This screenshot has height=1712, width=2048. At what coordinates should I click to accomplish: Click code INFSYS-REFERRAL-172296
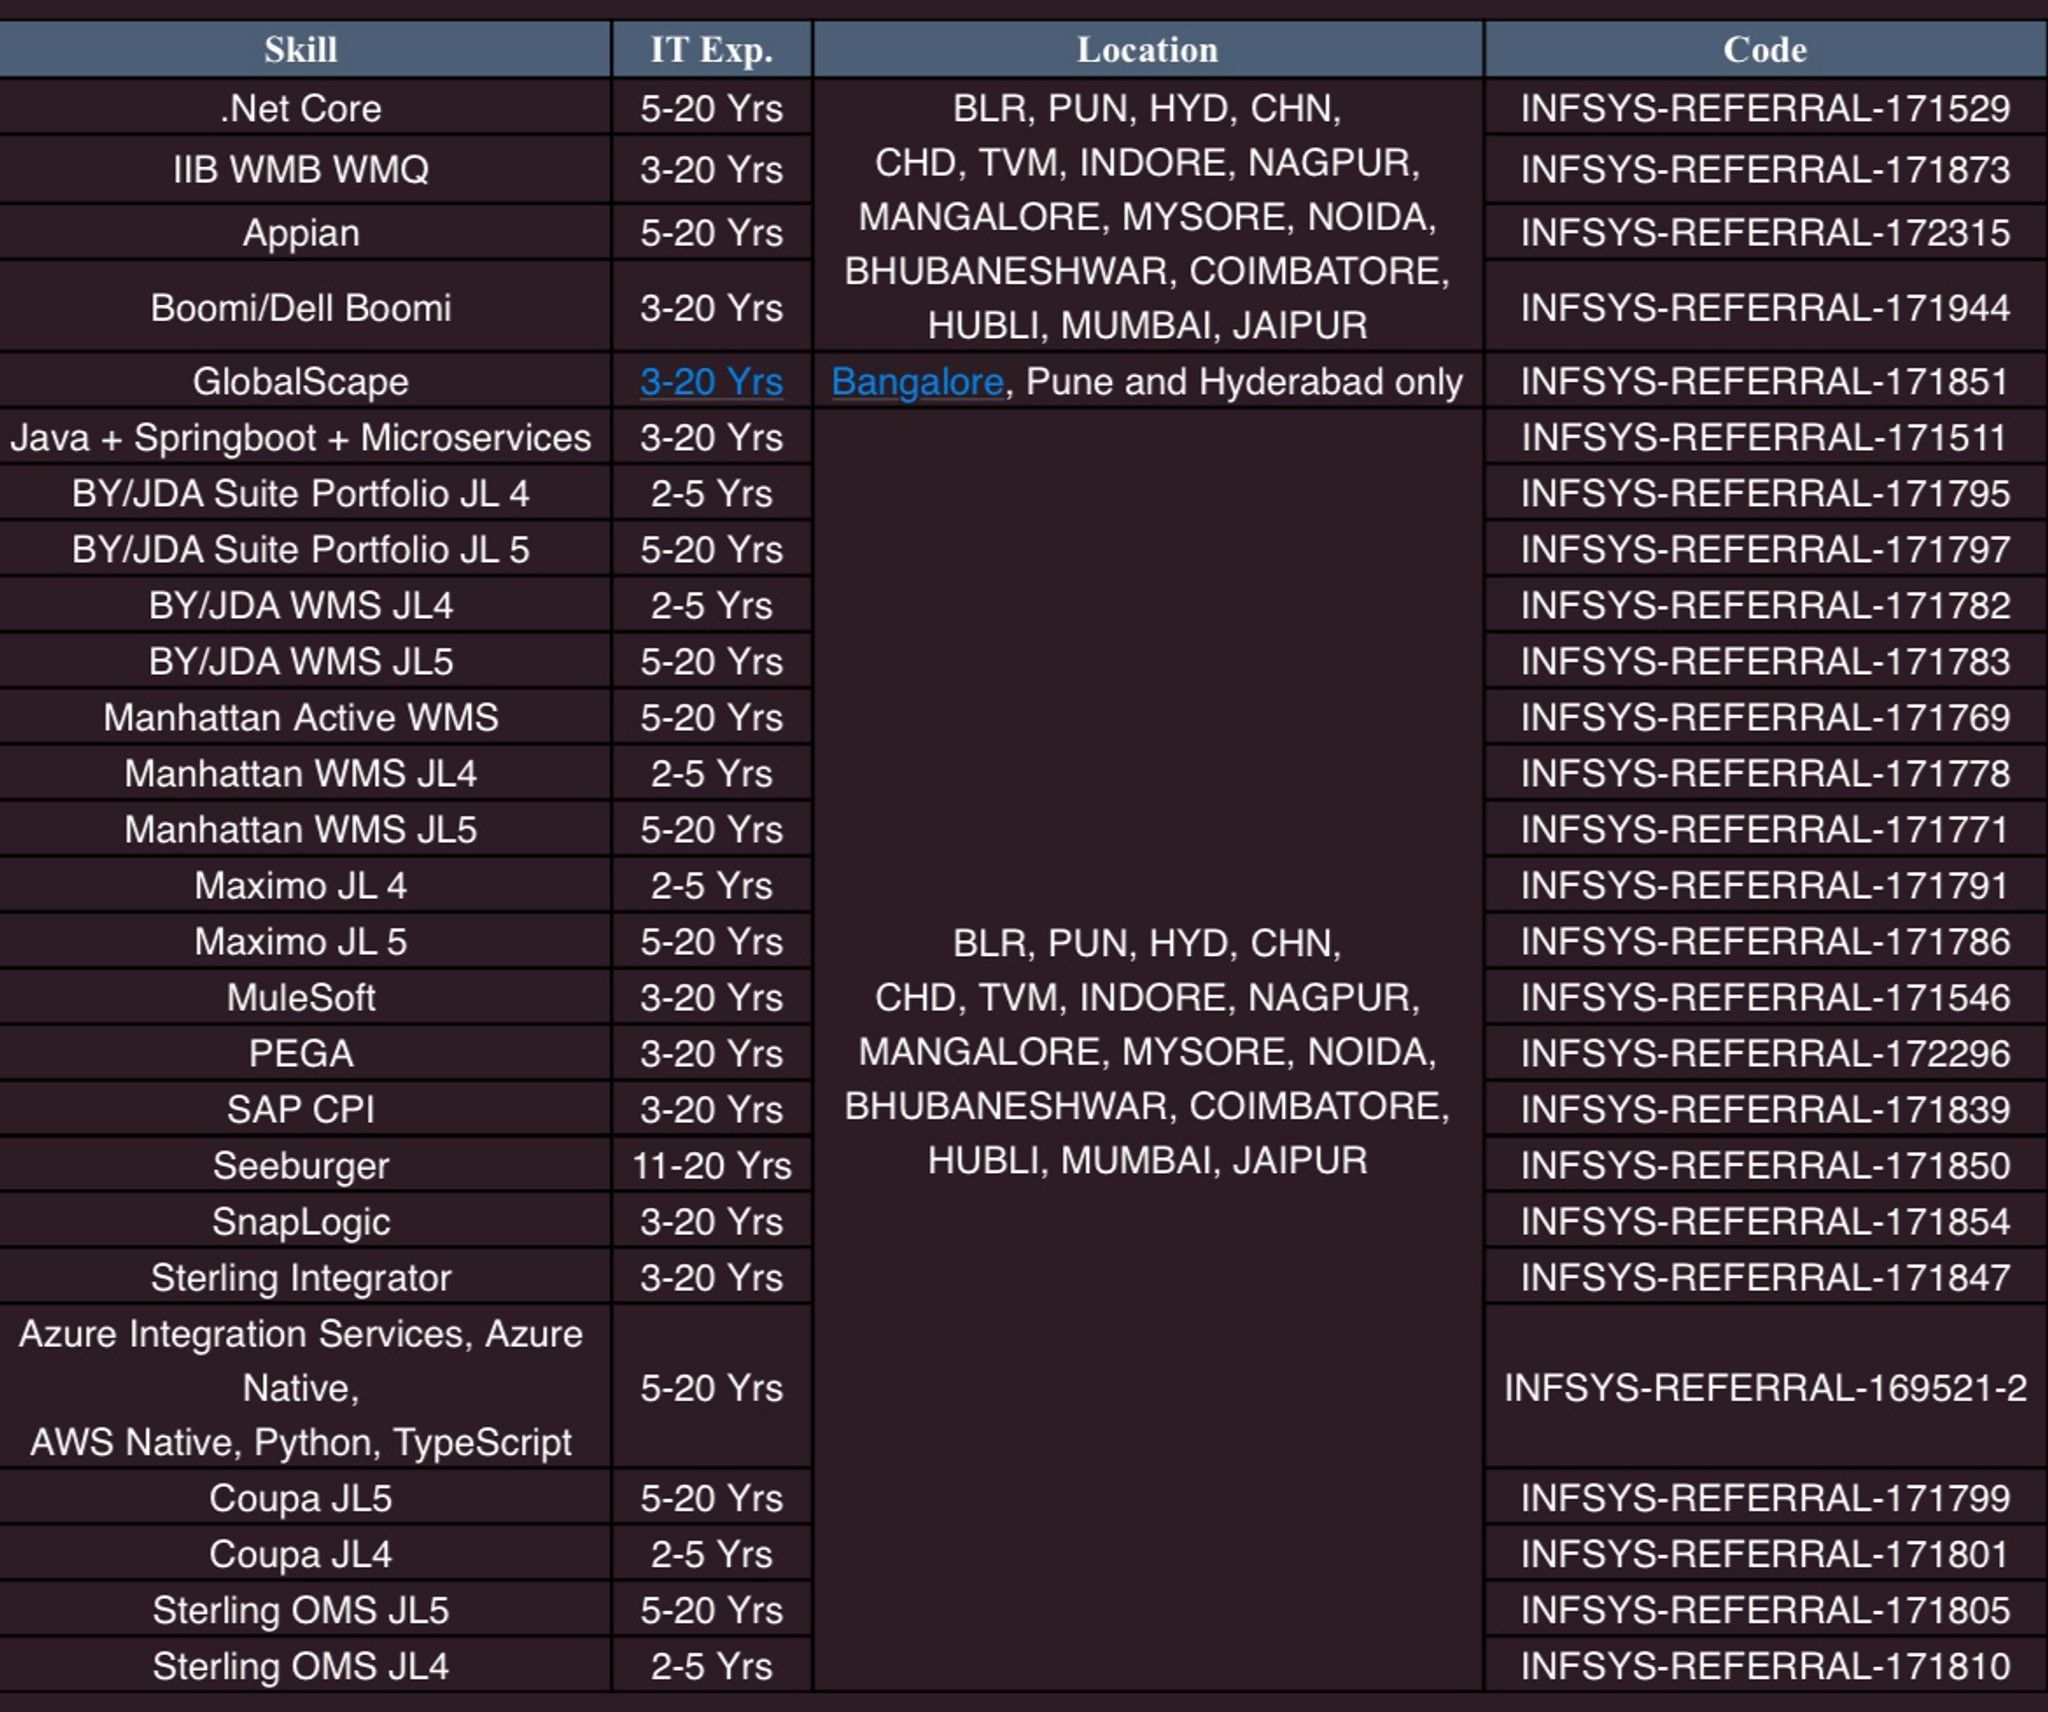click(1765, 1053)
